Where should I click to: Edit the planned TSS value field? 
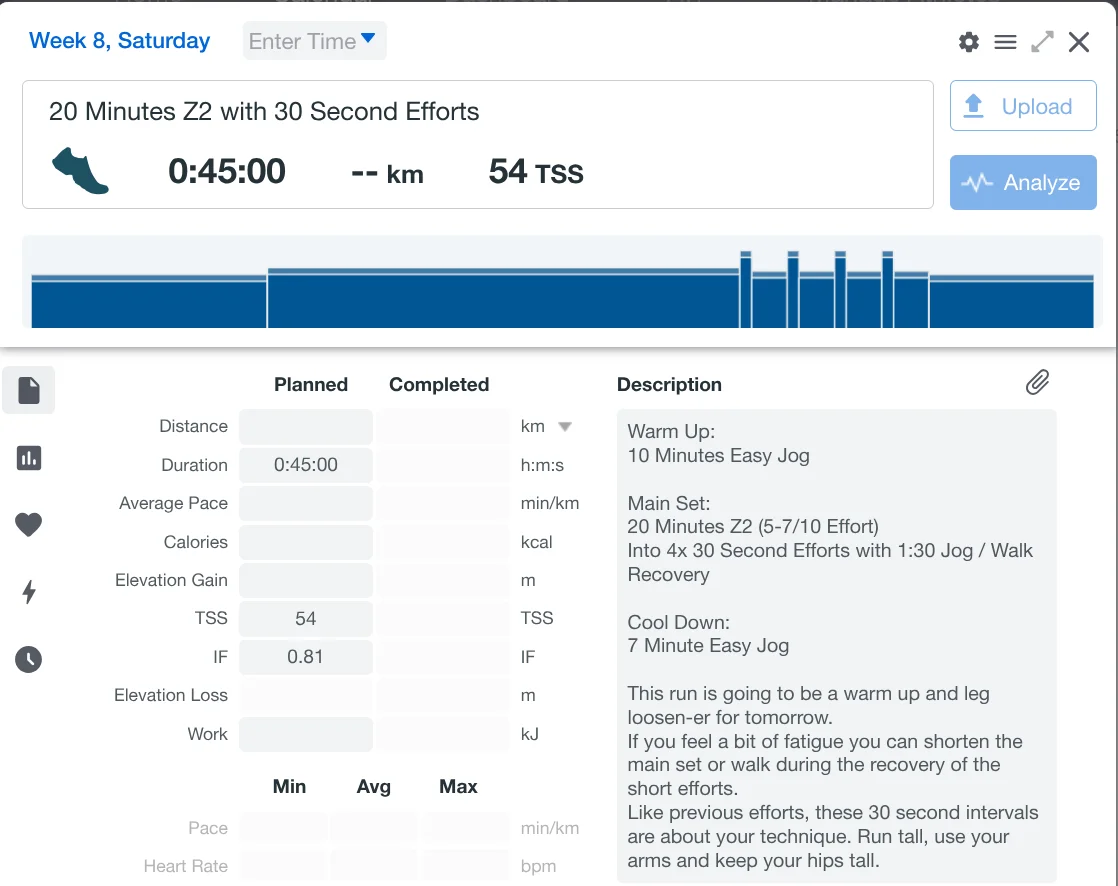[x=306, y=619]
